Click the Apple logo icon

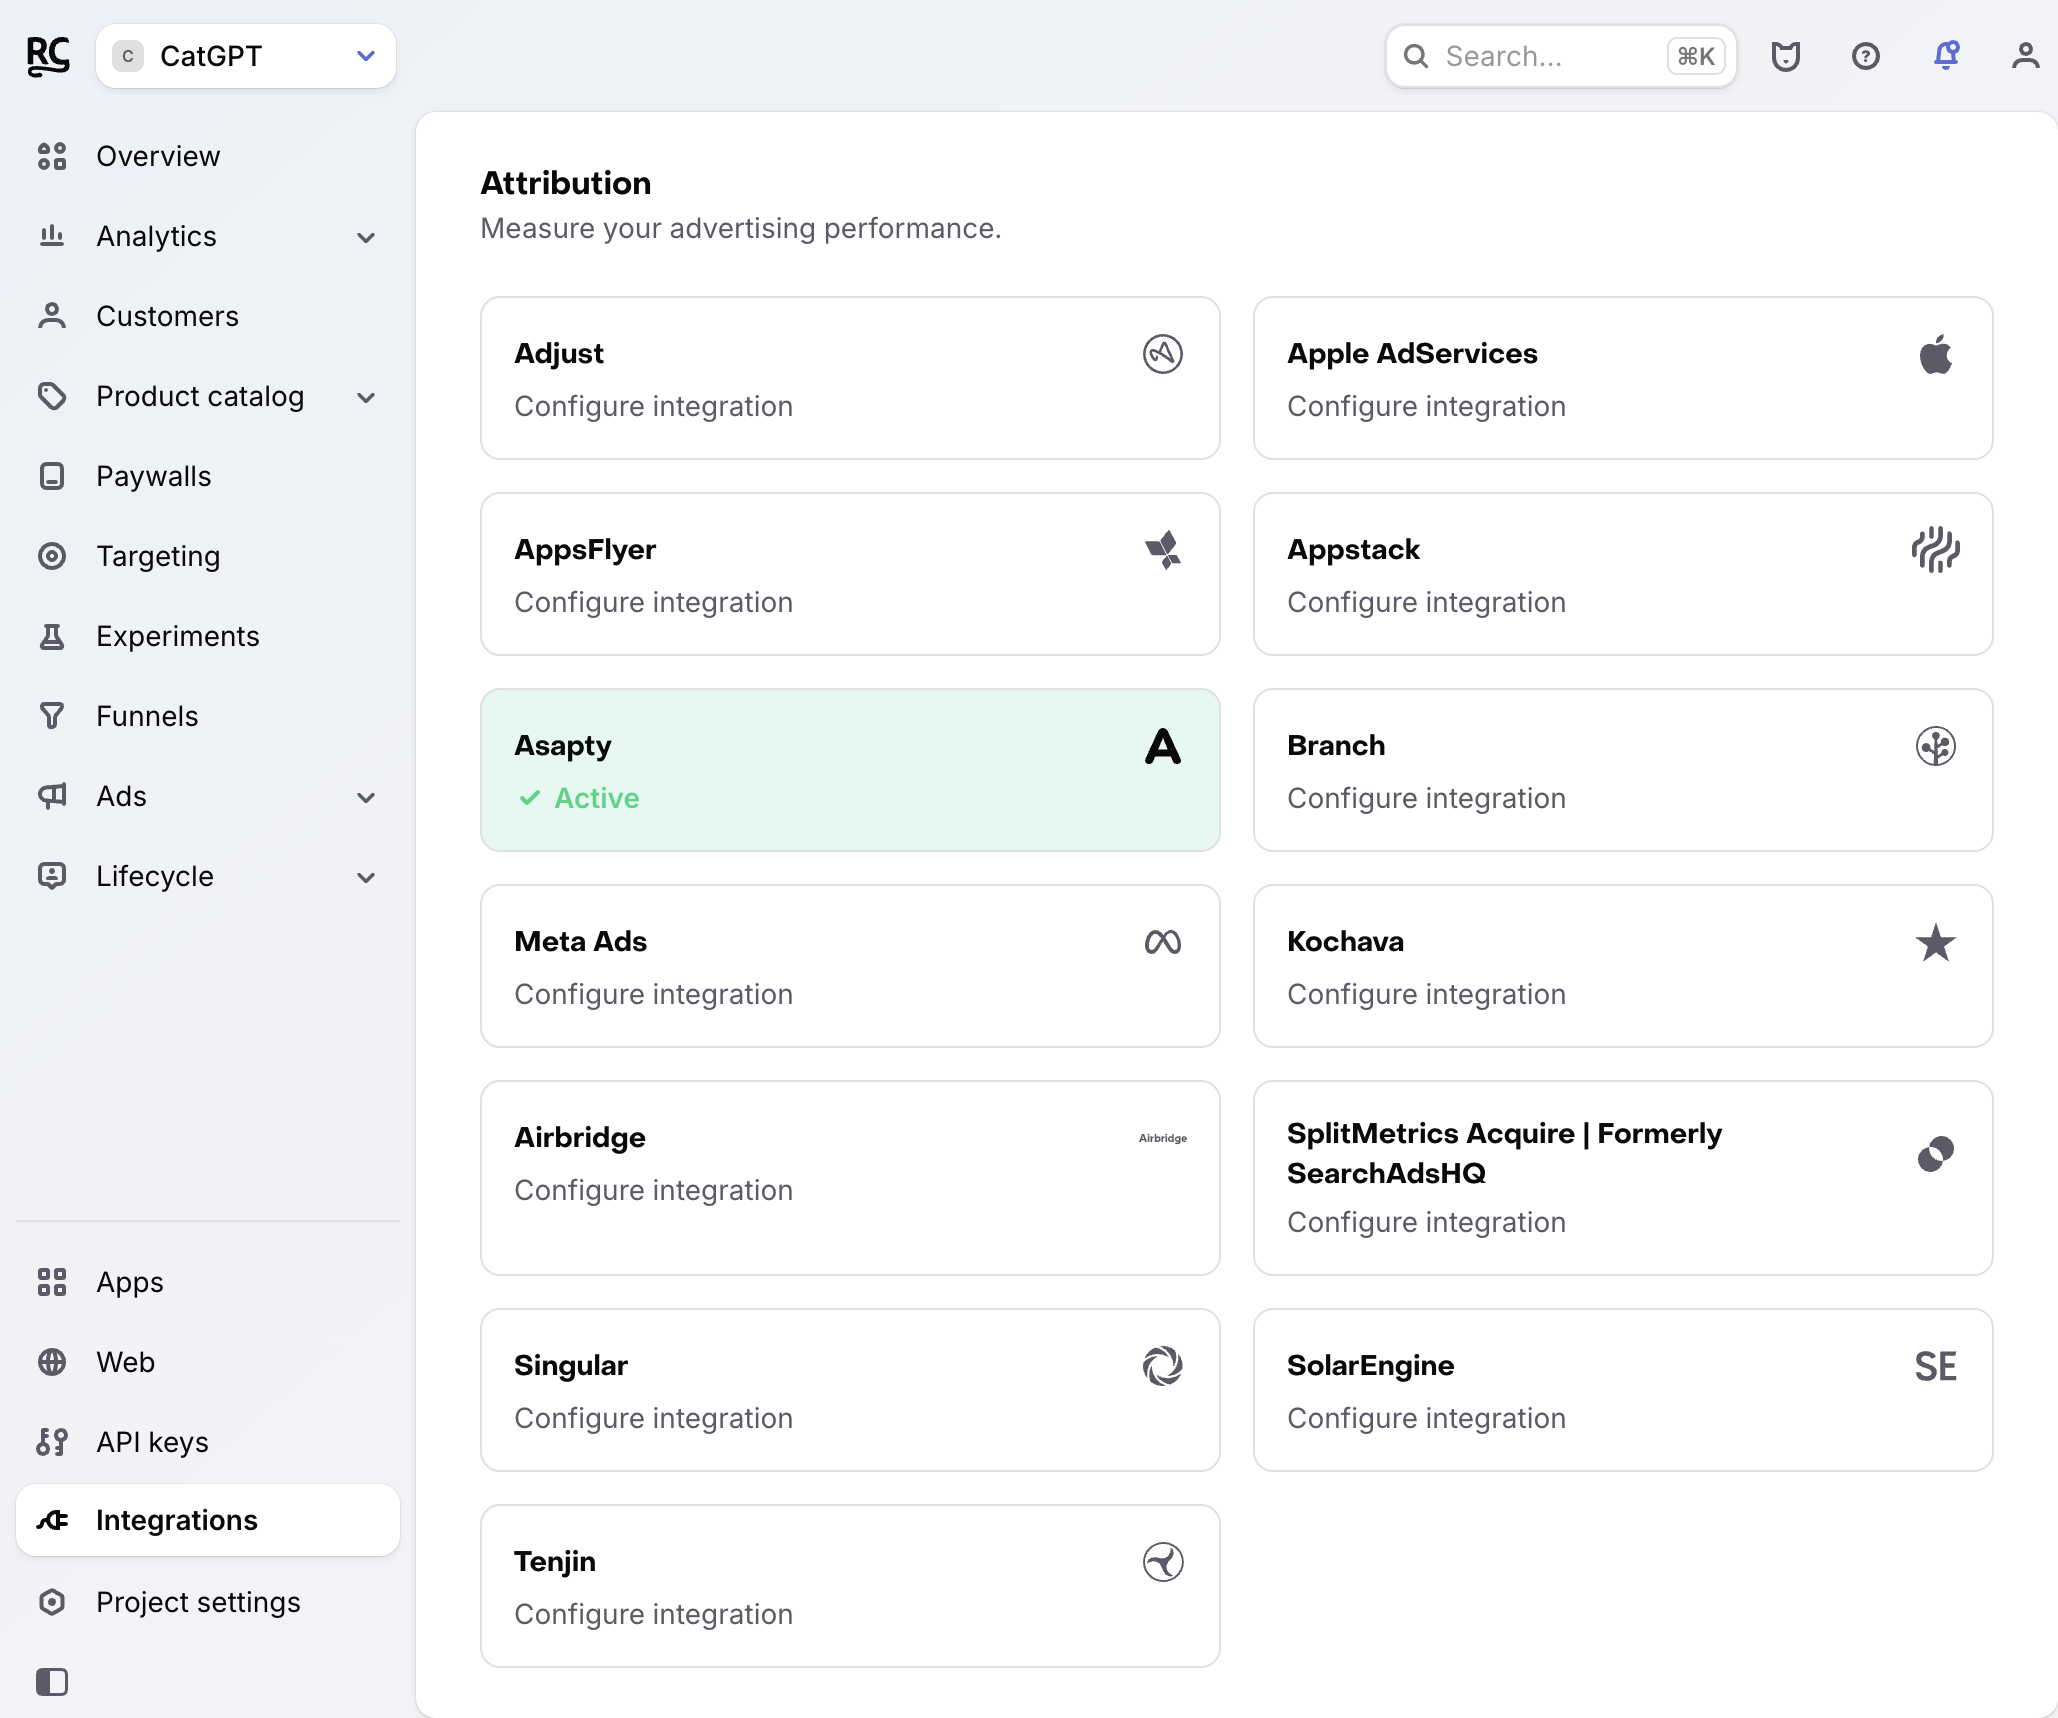point(1936,354)
